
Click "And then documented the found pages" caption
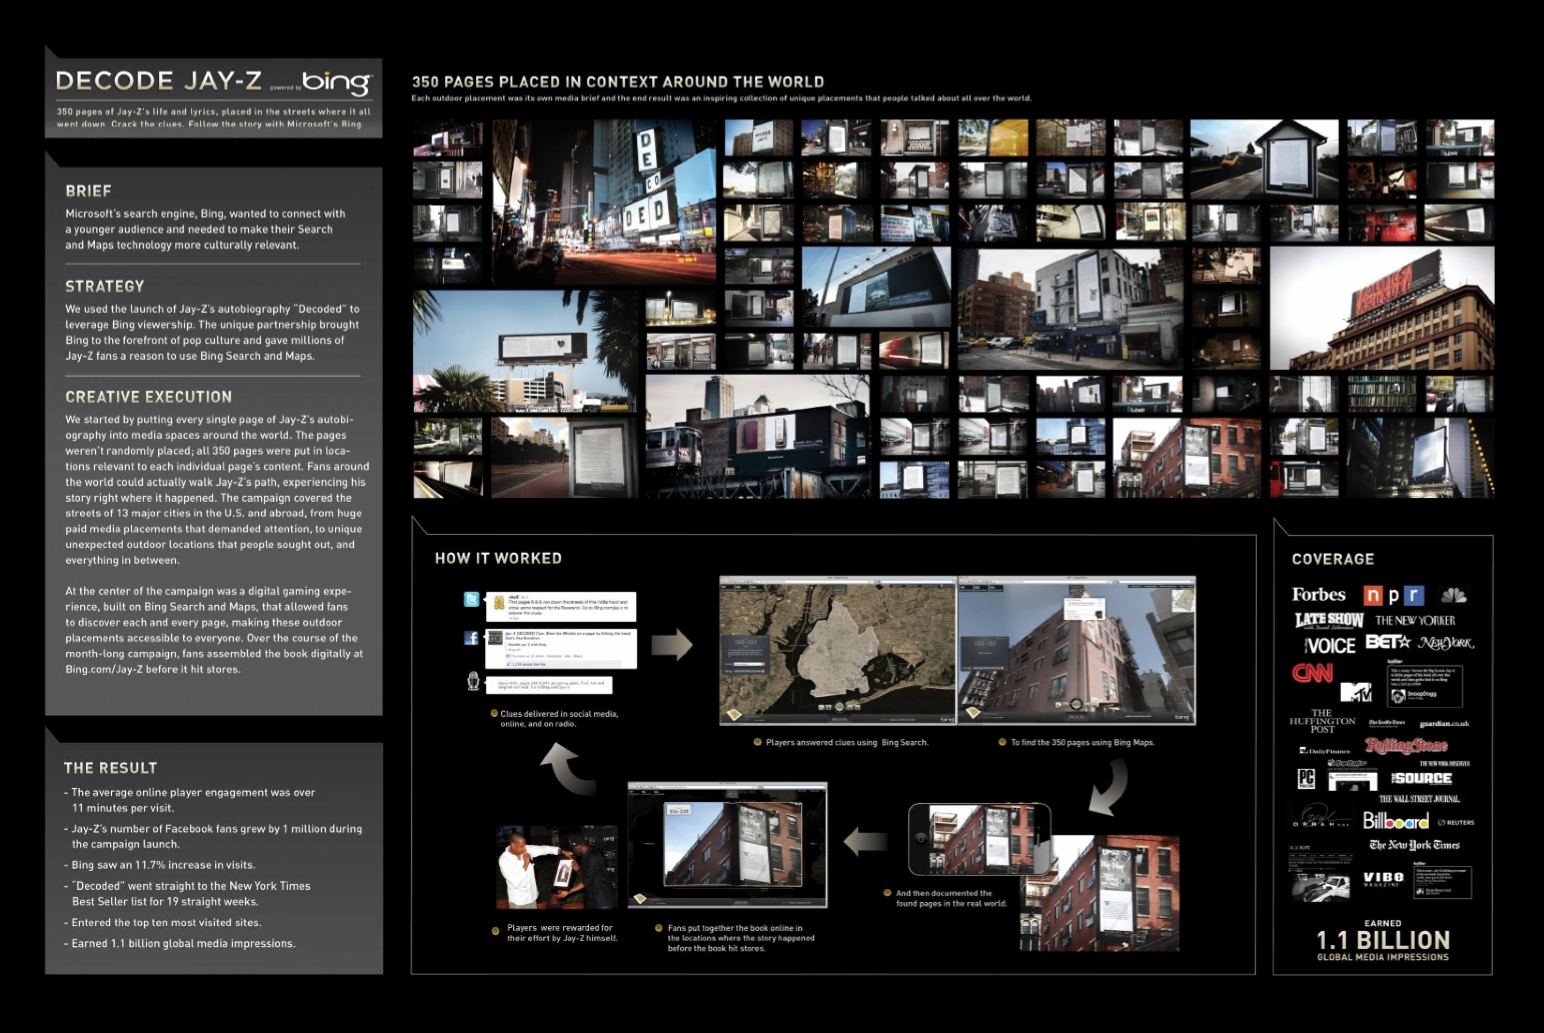(951, 898)
